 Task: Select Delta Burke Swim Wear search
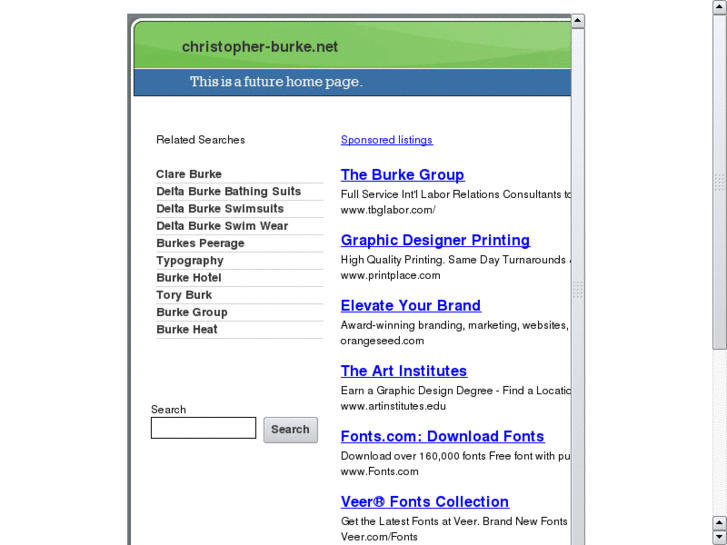[222, 226]
